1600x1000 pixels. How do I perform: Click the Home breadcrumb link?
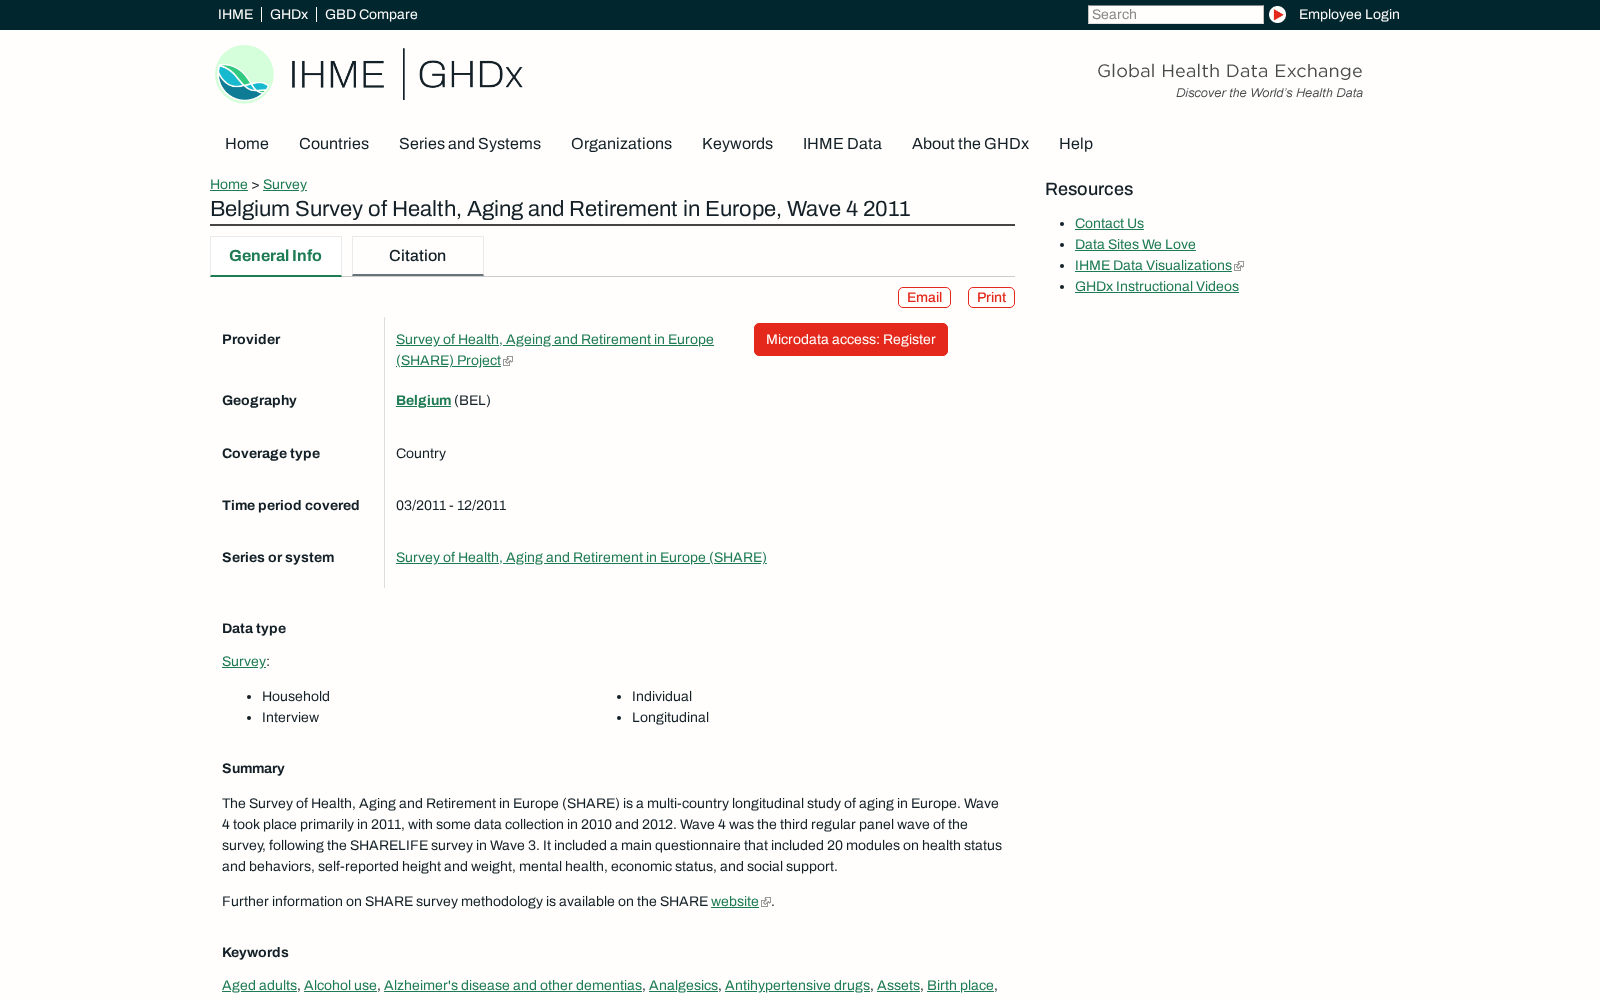[229, 185]
